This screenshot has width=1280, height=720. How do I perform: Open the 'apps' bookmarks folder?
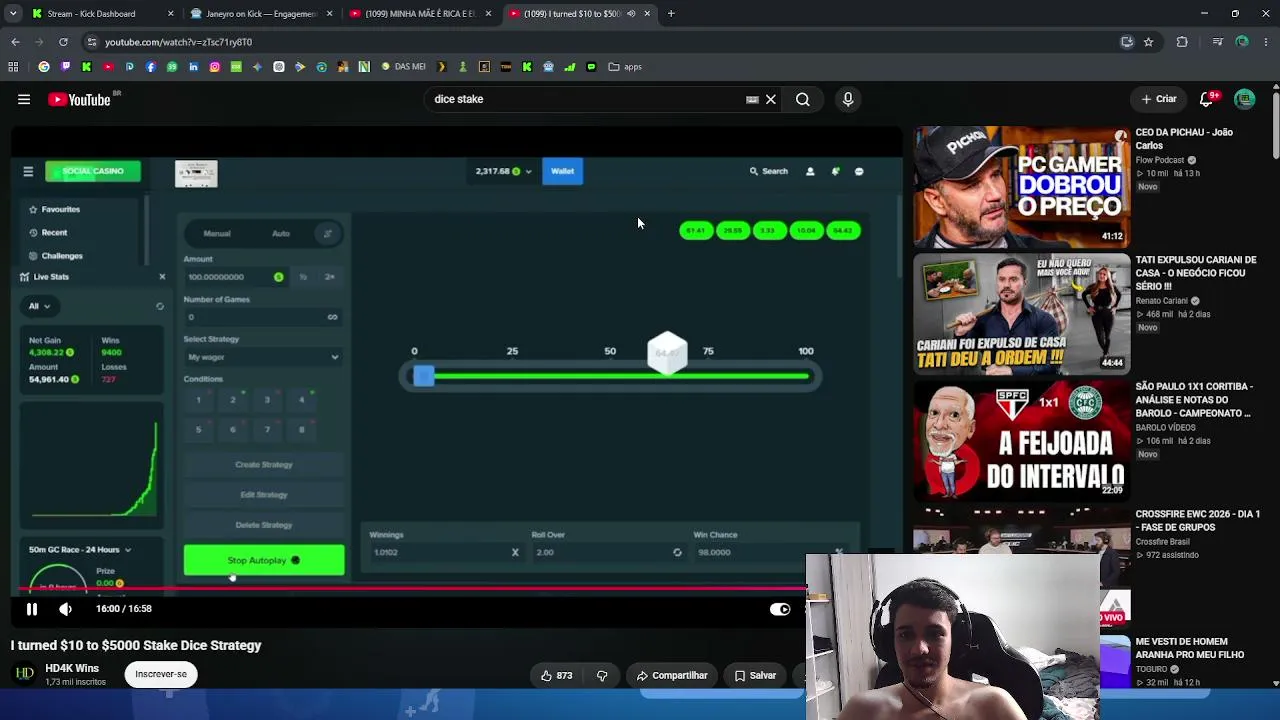(x=625, y=67)
